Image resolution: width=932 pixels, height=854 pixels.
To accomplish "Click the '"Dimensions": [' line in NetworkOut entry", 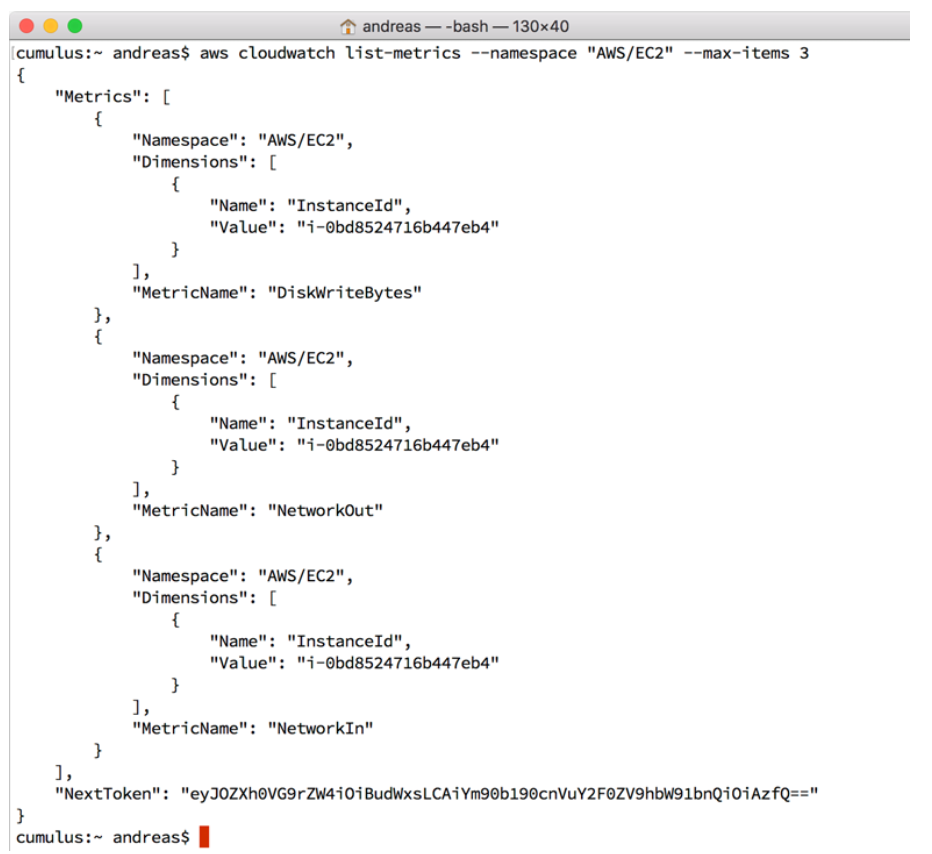I will pos(204,380).
